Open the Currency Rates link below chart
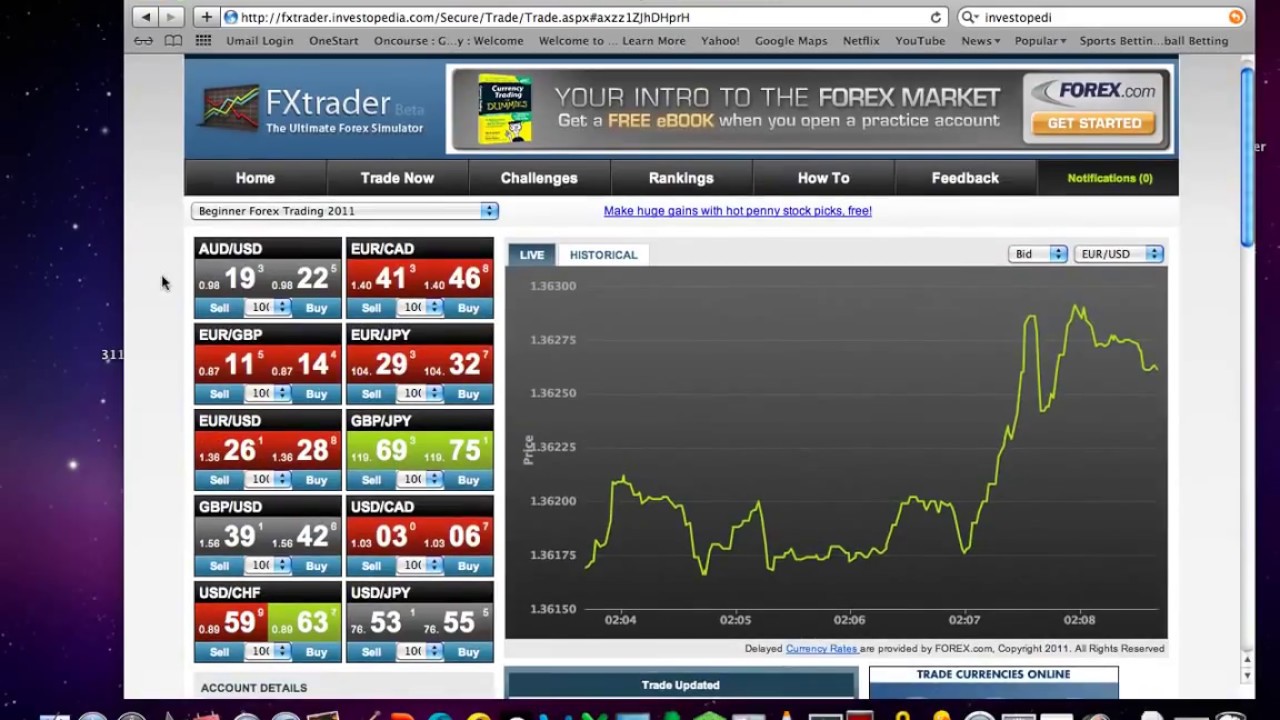Viewport: 1280px width, 720px height. point(821,648)
